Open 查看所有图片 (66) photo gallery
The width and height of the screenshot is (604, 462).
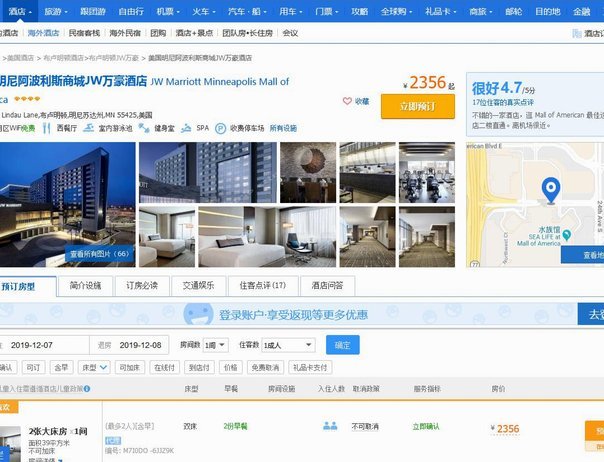(x=100, y=254)
